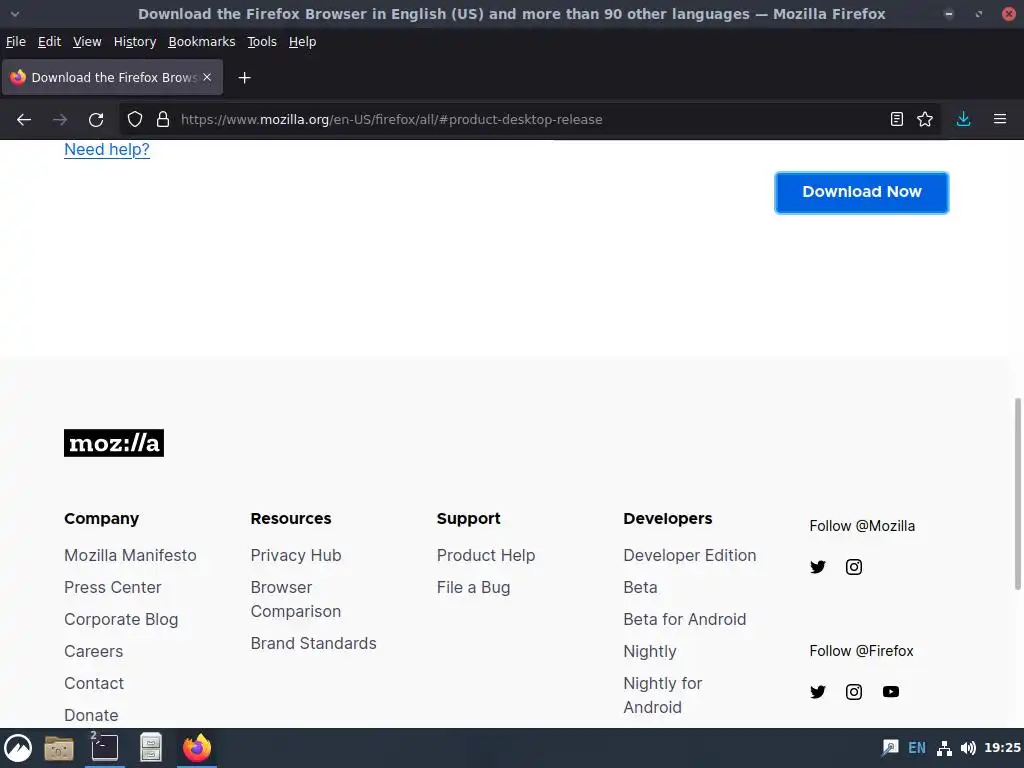Viewport: 1024px width, 768px height.
Task: Bookmark this page with the star
Action: [925, 120]
